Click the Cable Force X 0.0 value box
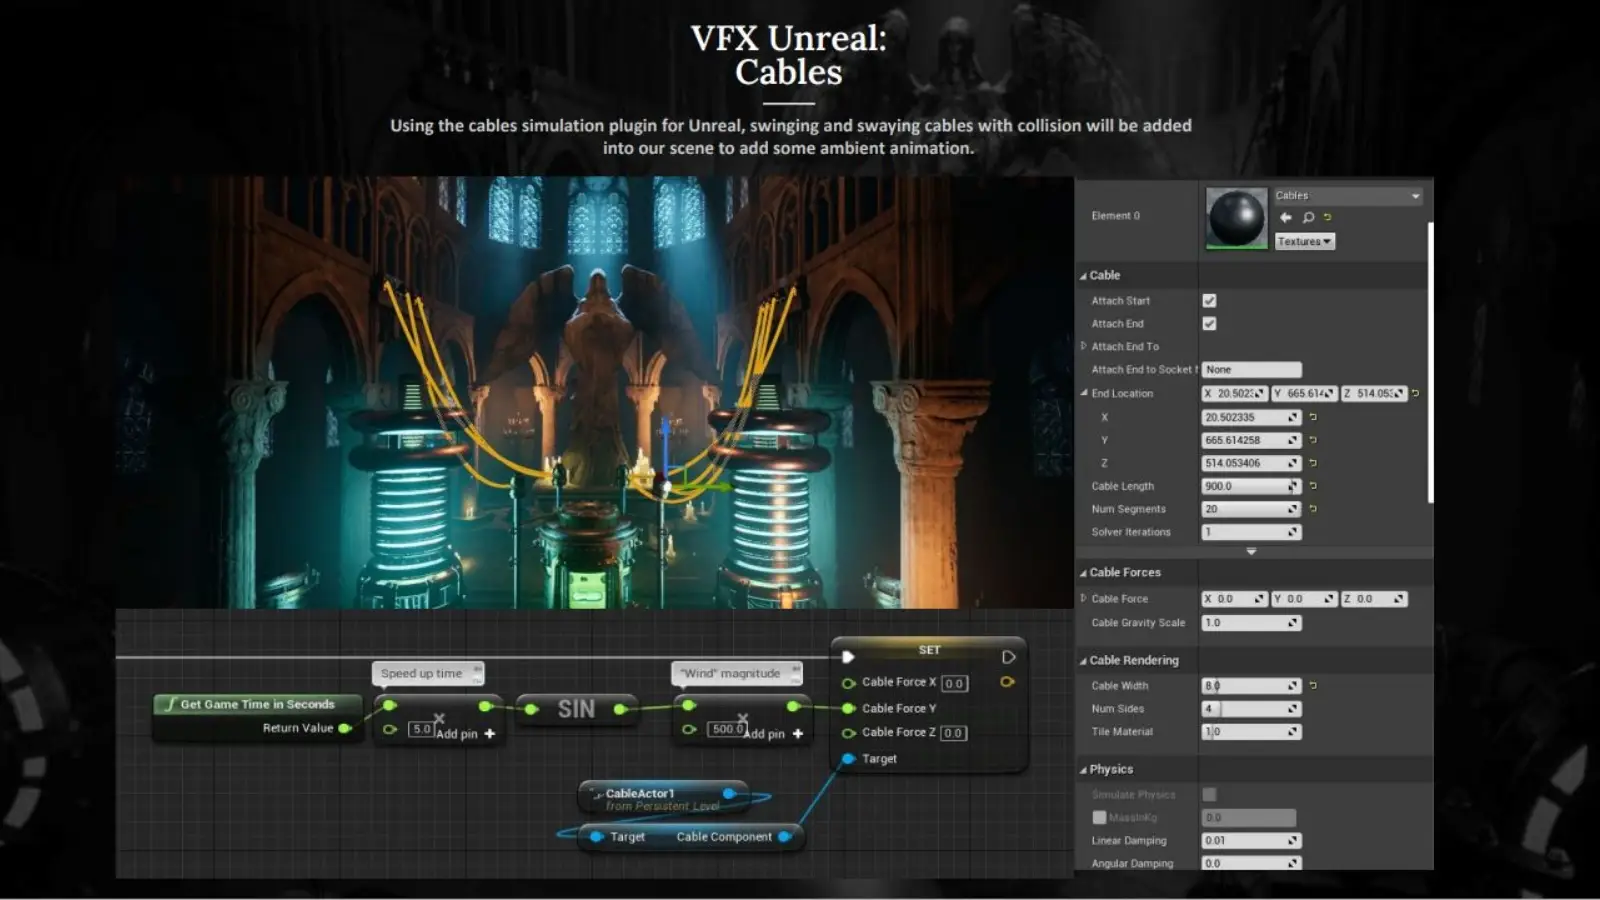The height and width of the screenshot is (900, 1600). (x=954, y=684)
